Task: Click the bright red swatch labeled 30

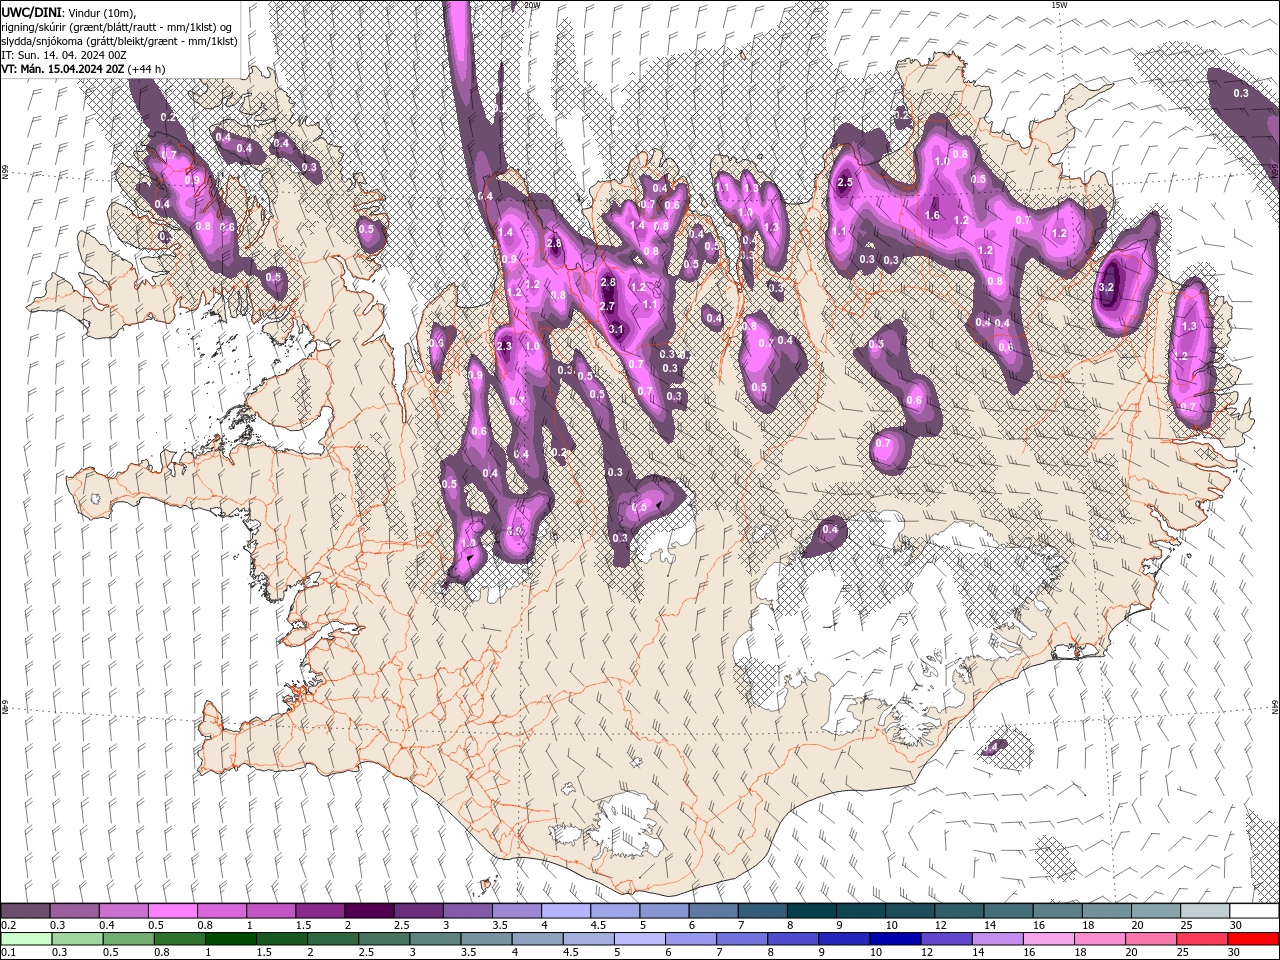Action: pos(1252,939)
